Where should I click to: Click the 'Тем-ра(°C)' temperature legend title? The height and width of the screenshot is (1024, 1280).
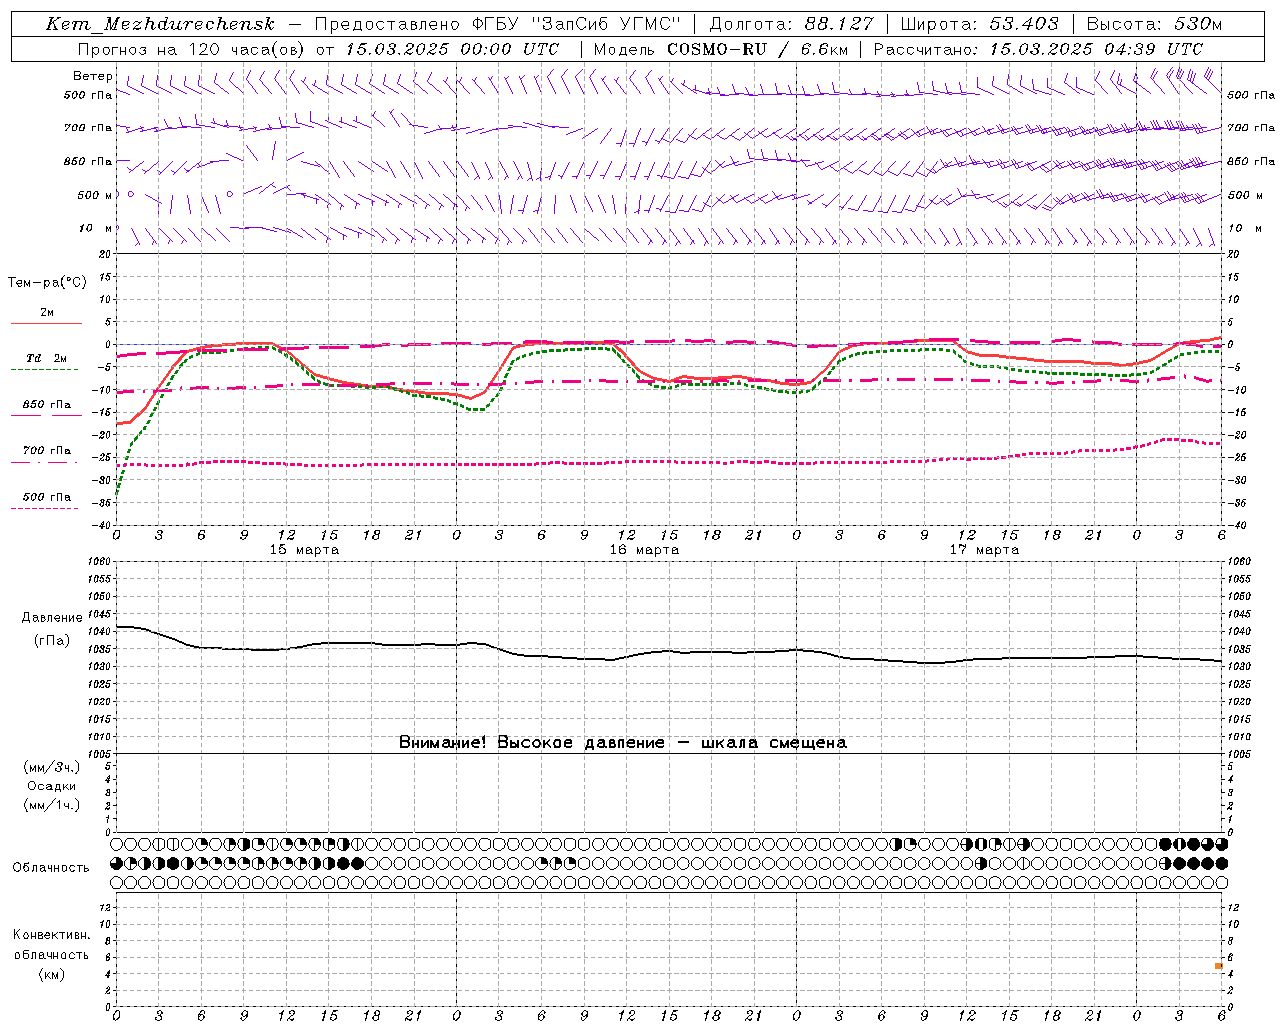pos(47,283)
